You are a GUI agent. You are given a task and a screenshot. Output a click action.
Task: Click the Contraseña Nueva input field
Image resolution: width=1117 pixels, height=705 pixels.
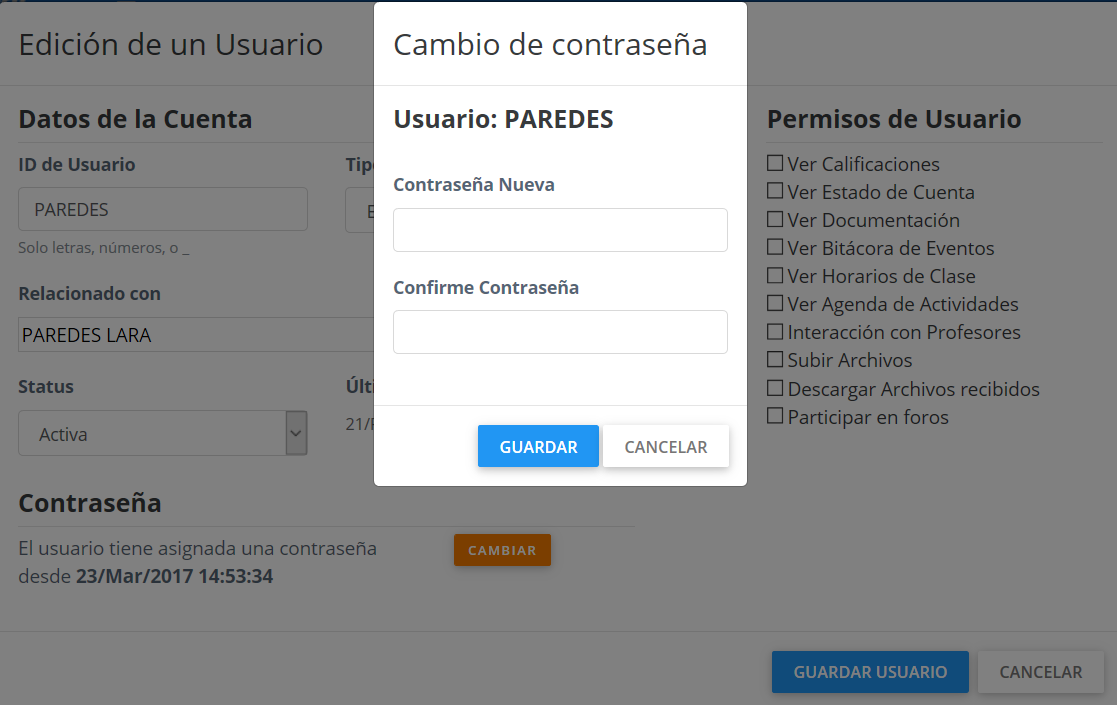[560, 230]
